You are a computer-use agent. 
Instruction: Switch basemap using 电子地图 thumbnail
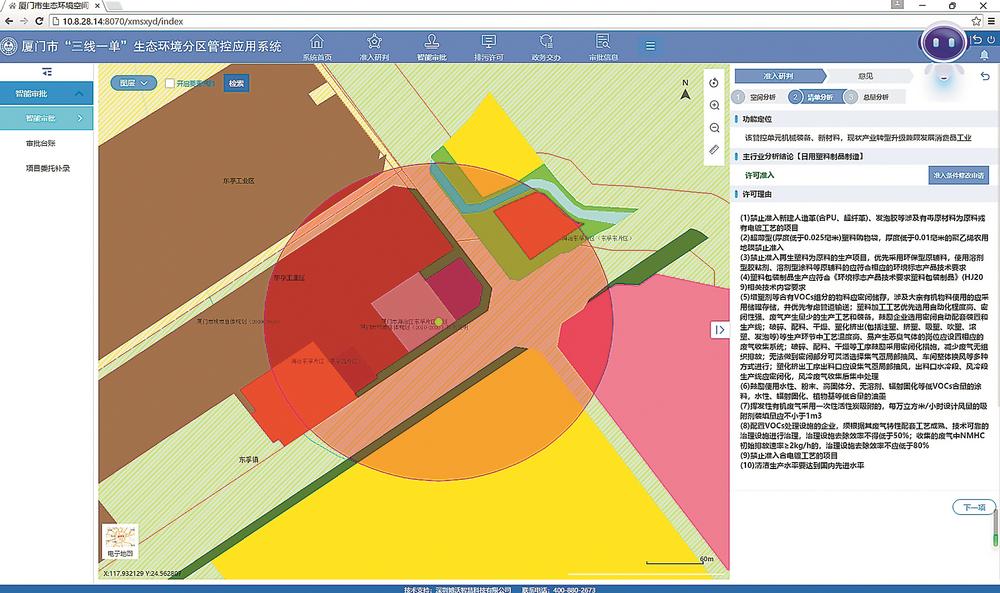point(119,542)
